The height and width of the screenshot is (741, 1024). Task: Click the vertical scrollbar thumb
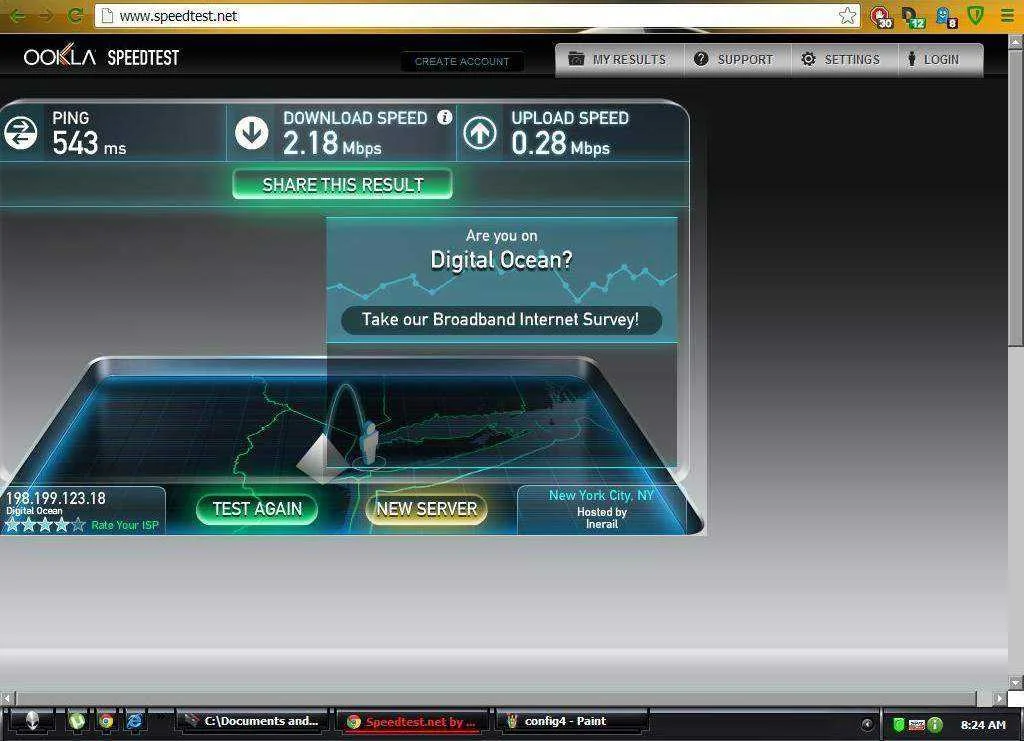click(1016, 196)
